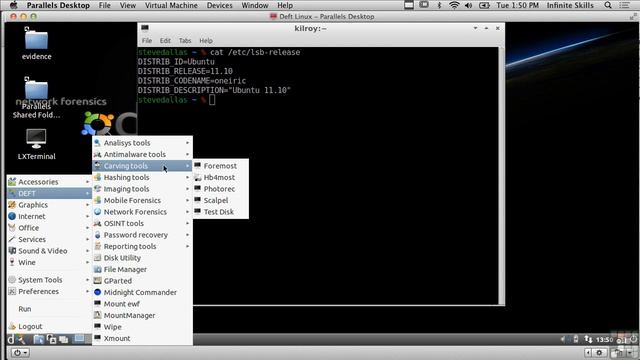Click the file manager taskbar launcher
Viewport: 640px width, 360px height.
tap(39, 339)
